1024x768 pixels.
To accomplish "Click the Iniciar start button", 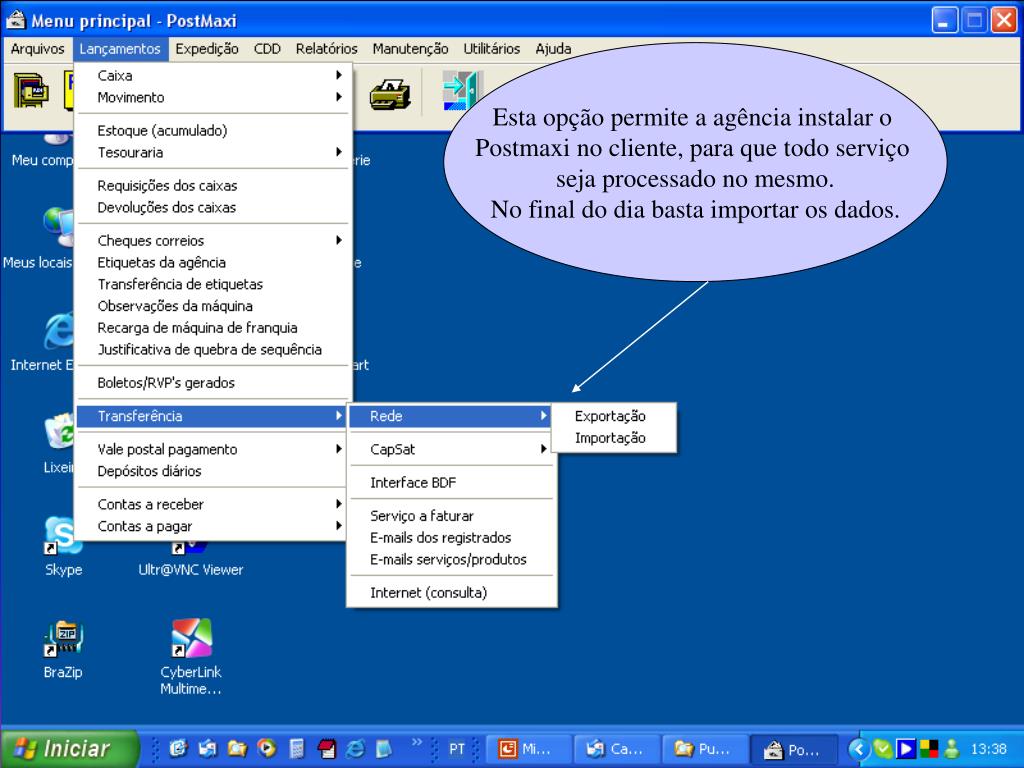I will pyautogui.click(x=69, y=748).
